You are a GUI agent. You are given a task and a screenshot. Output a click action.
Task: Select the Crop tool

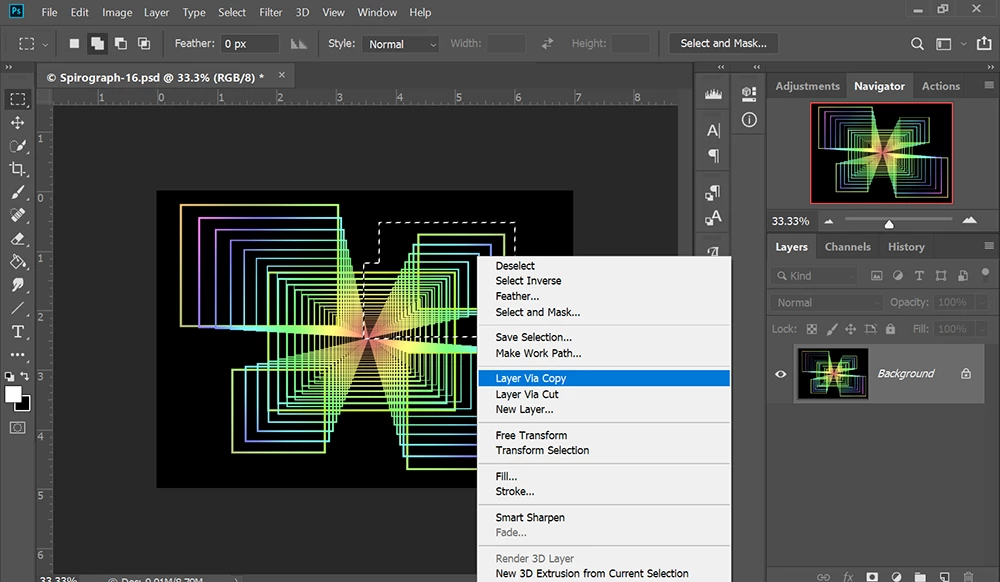(17, 169)
